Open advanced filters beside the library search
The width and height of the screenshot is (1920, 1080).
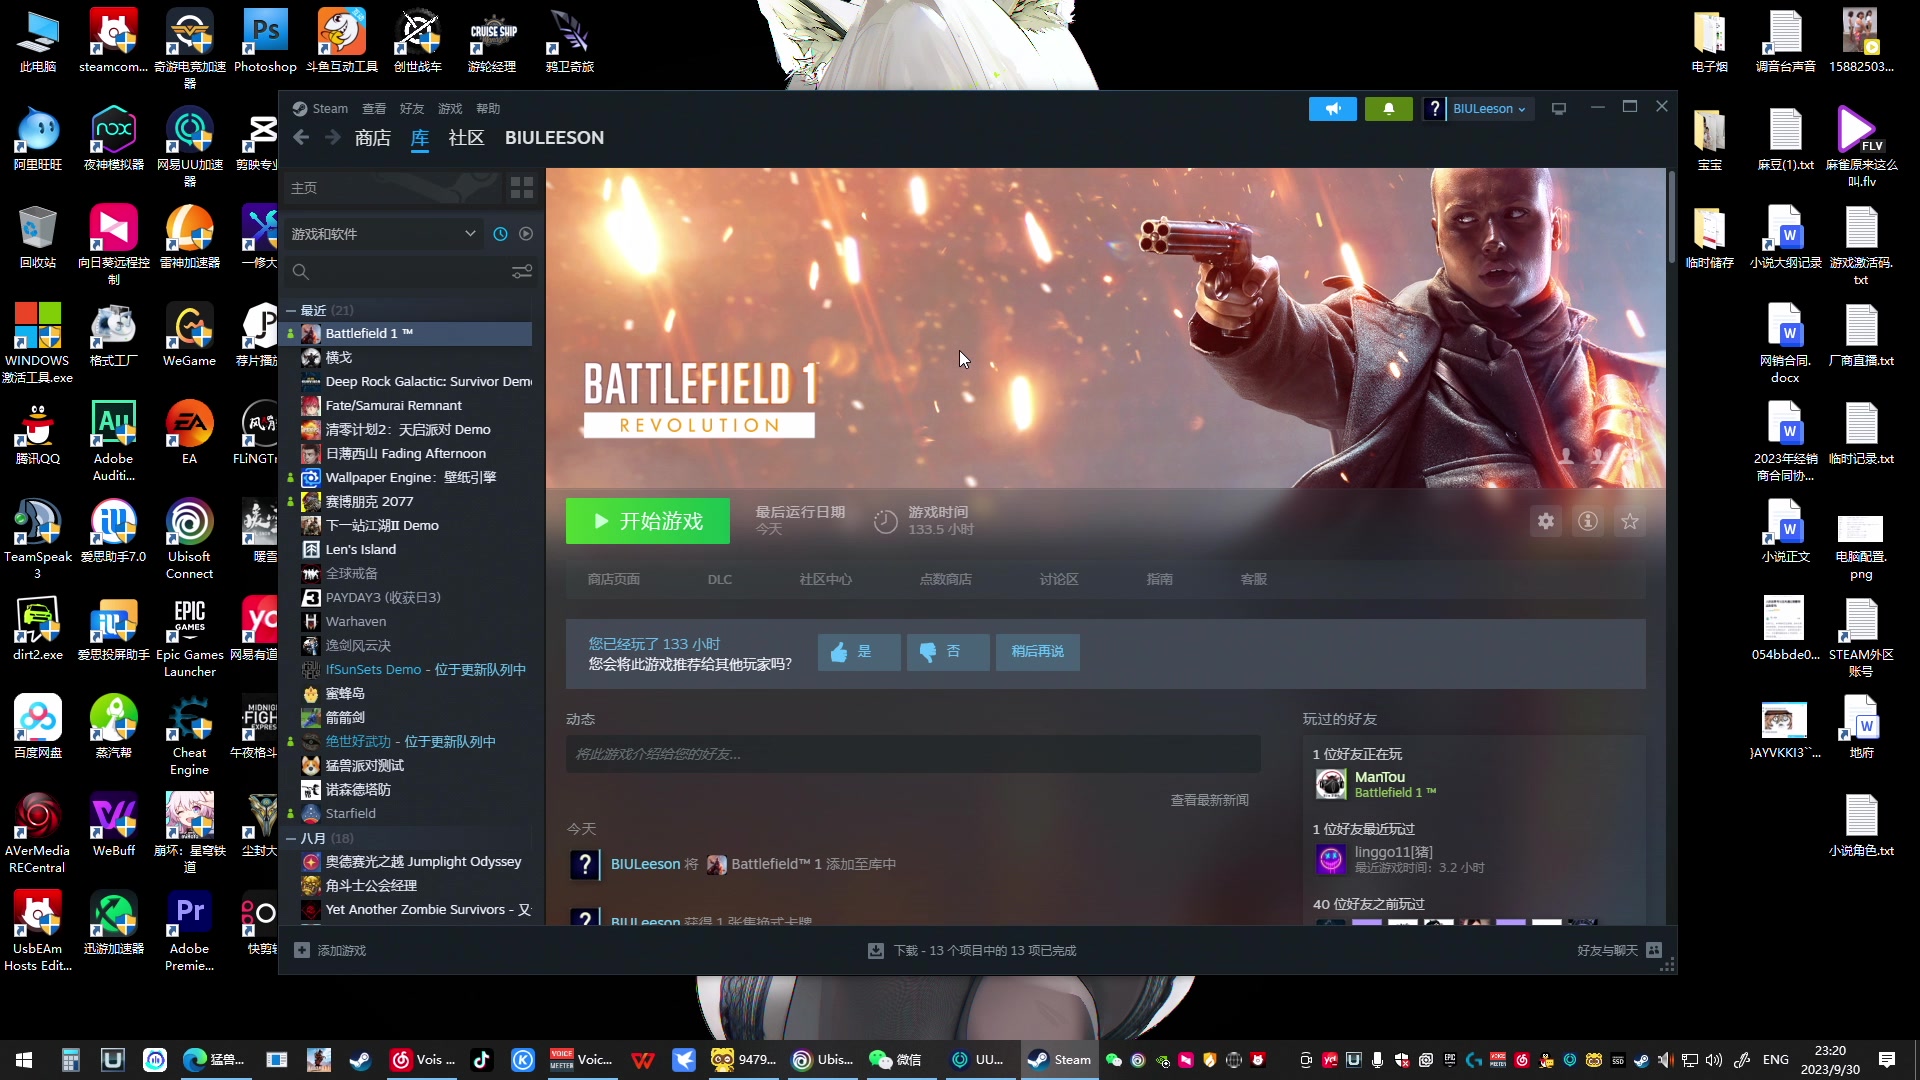pos(522,272)
